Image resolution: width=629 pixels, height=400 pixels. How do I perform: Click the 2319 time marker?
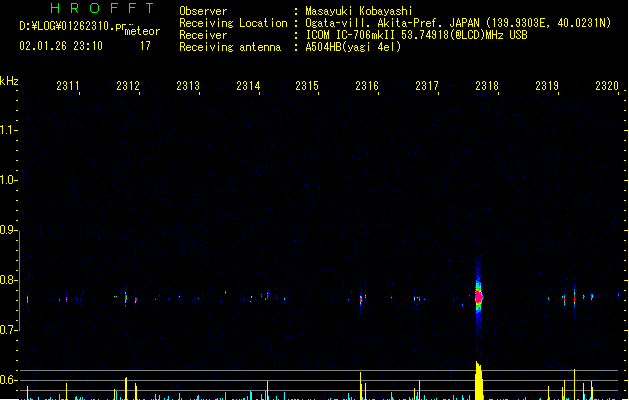[x=547, y=86]
